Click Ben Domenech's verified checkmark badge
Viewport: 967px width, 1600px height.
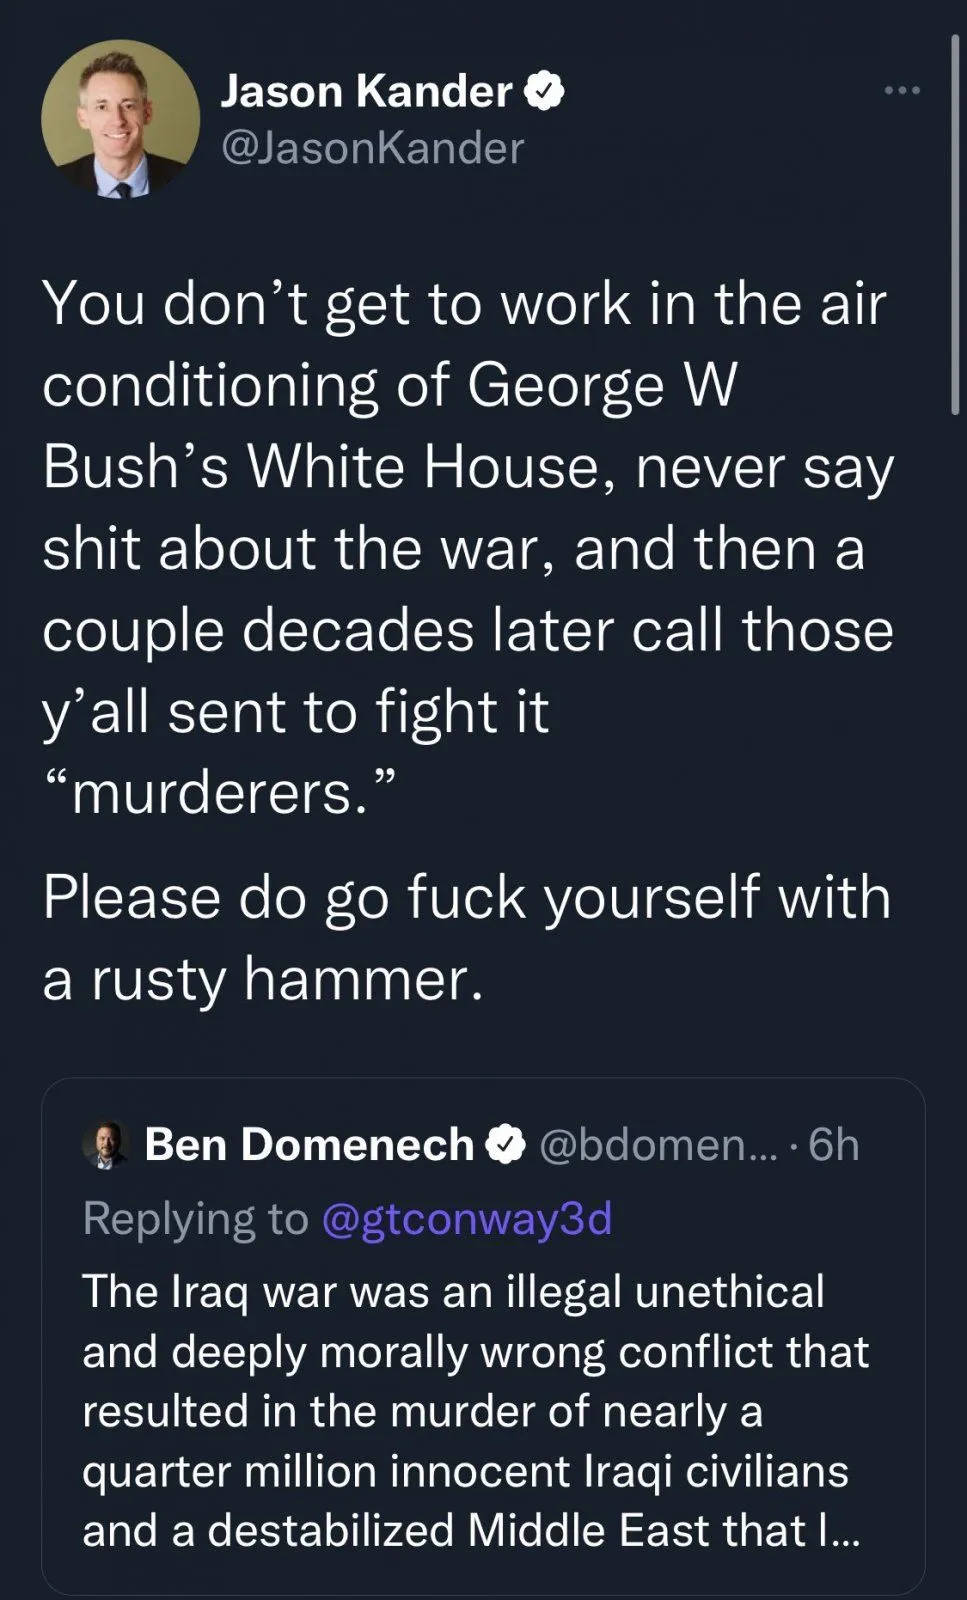pos(506,1145)
